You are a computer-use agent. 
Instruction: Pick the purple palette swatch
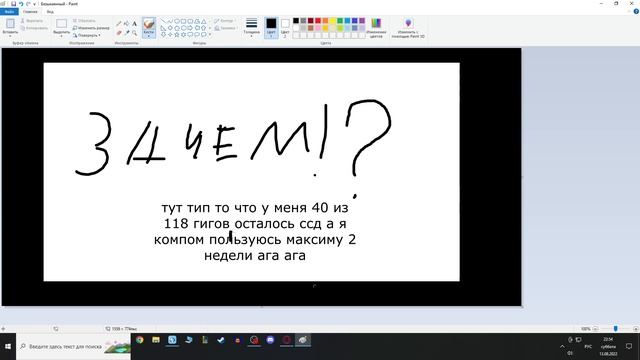362,21
